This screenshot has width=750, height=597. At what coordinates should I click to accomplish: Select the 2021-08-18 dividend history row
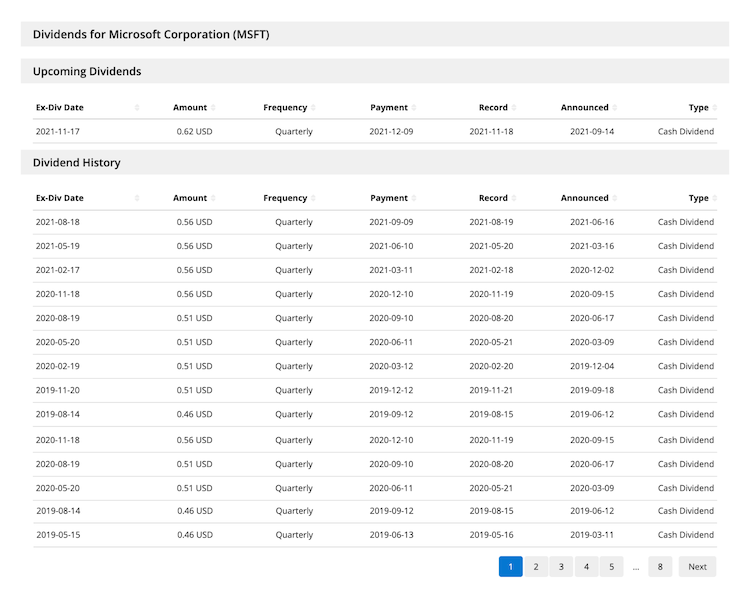click(x=374, y=222)
